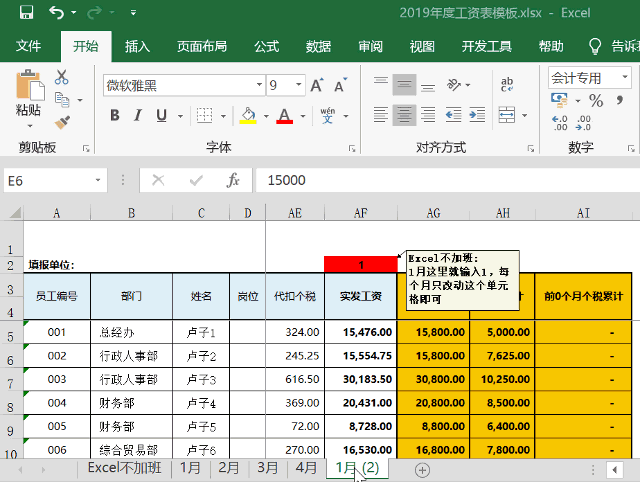Viewport: 640px width, 482px height.
Task: Click the Insert Function fx icon
Action: 233,180
